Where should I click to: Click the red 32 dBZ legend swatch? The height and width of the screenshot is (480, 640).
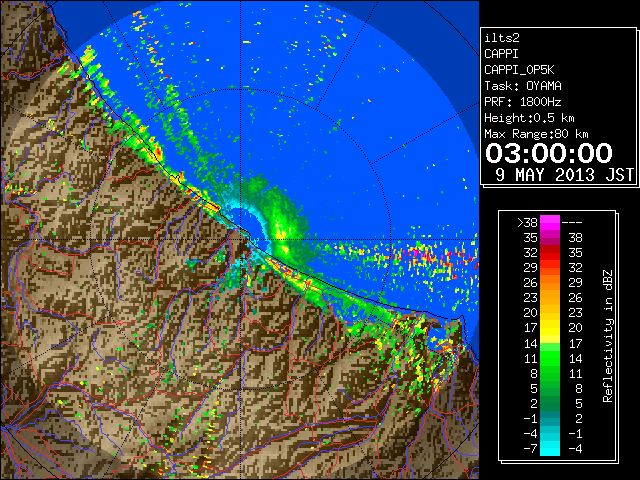pos(550,253)
